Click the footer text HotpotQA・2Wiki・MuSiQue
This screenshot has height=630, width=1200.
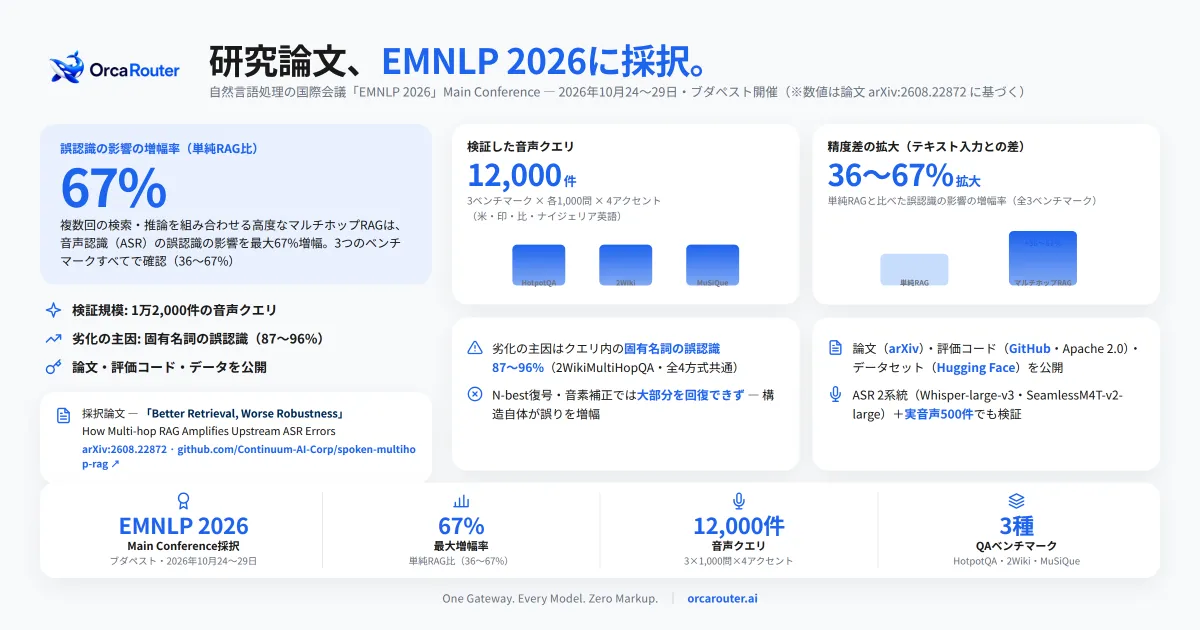click(1016, 561)
